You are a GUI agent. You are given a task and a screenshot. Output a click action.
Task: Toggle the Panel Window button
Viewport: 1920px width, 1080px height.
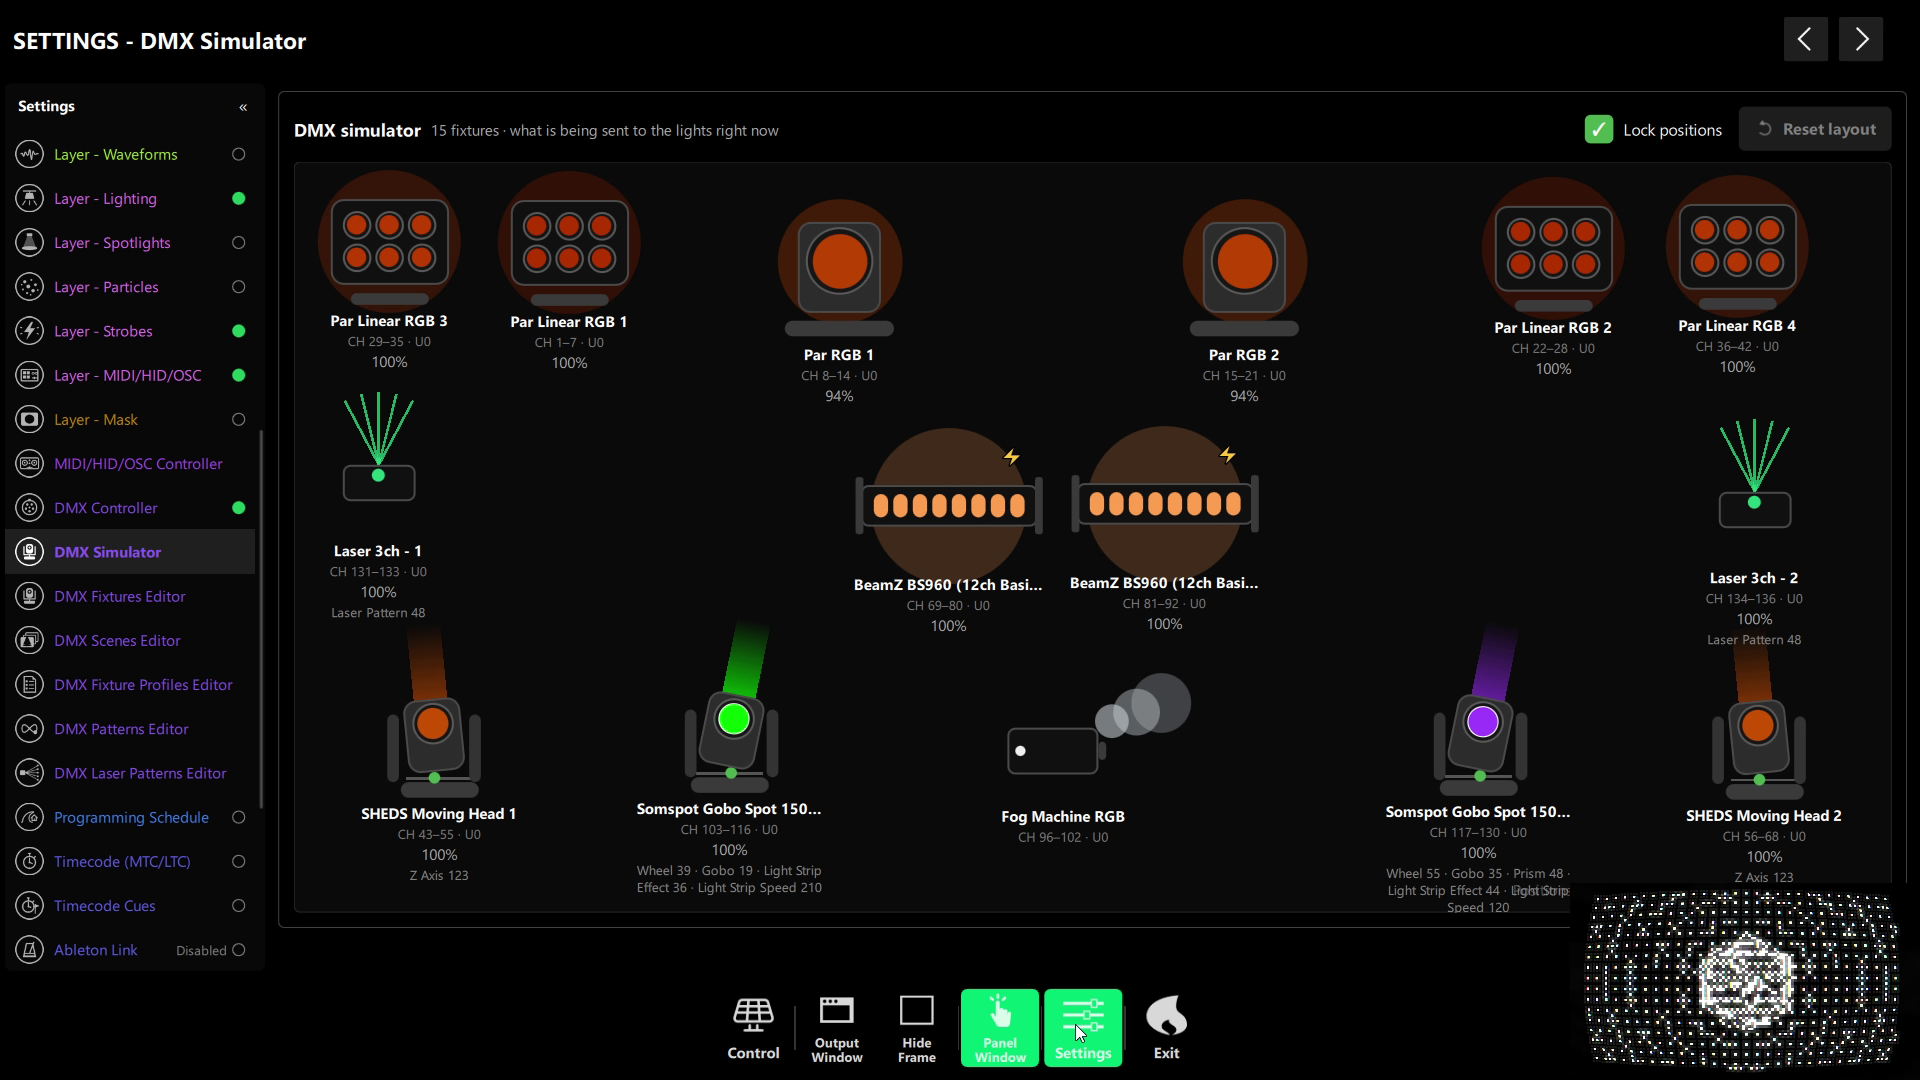(x=1000, y=1028)
